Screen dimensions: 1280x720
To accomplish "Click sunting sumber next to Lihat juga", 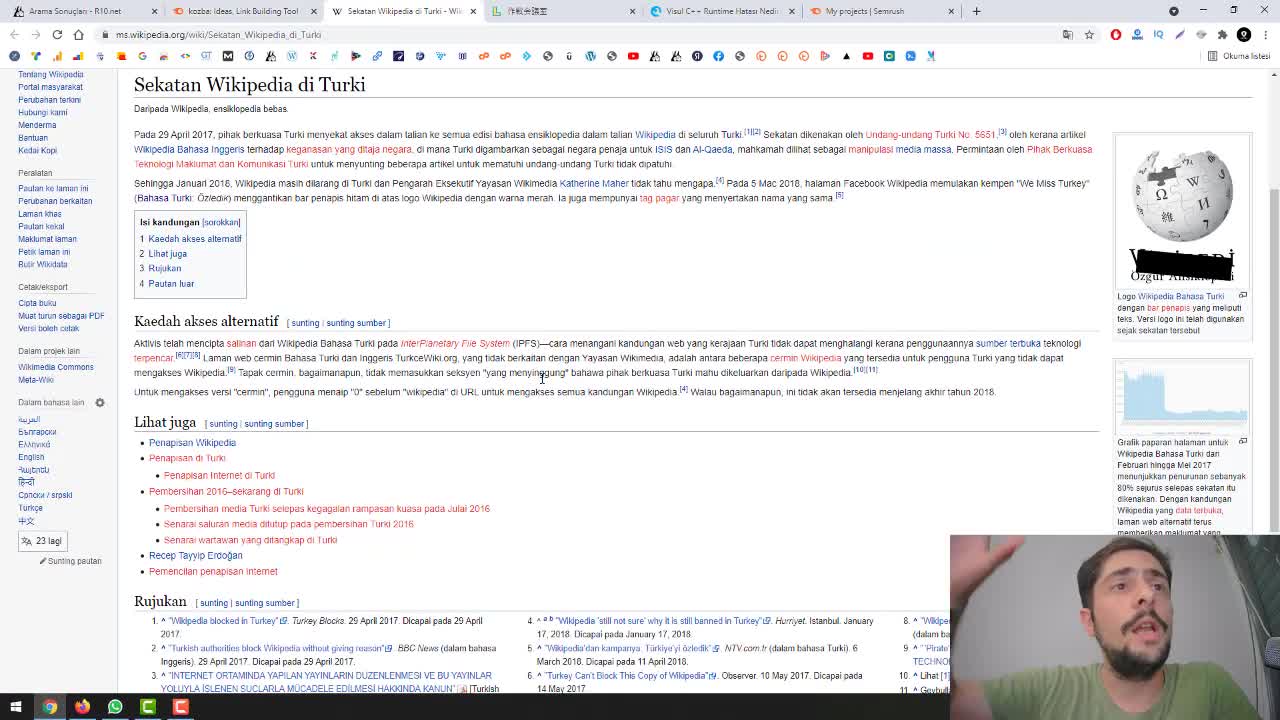I will pos(273,424).
